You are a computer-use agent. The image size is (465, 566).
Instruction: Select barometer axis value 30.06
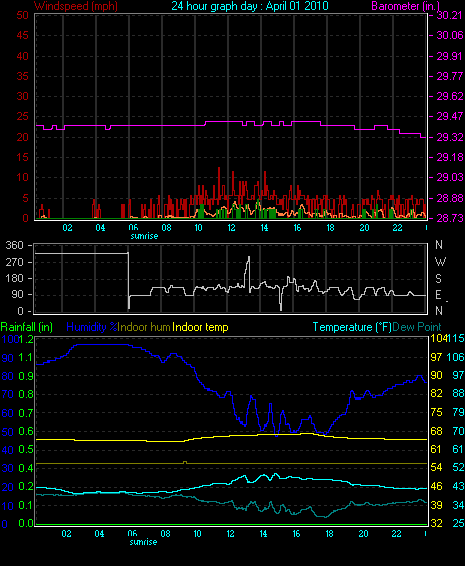pyautogui.click(x=449, y=35)
